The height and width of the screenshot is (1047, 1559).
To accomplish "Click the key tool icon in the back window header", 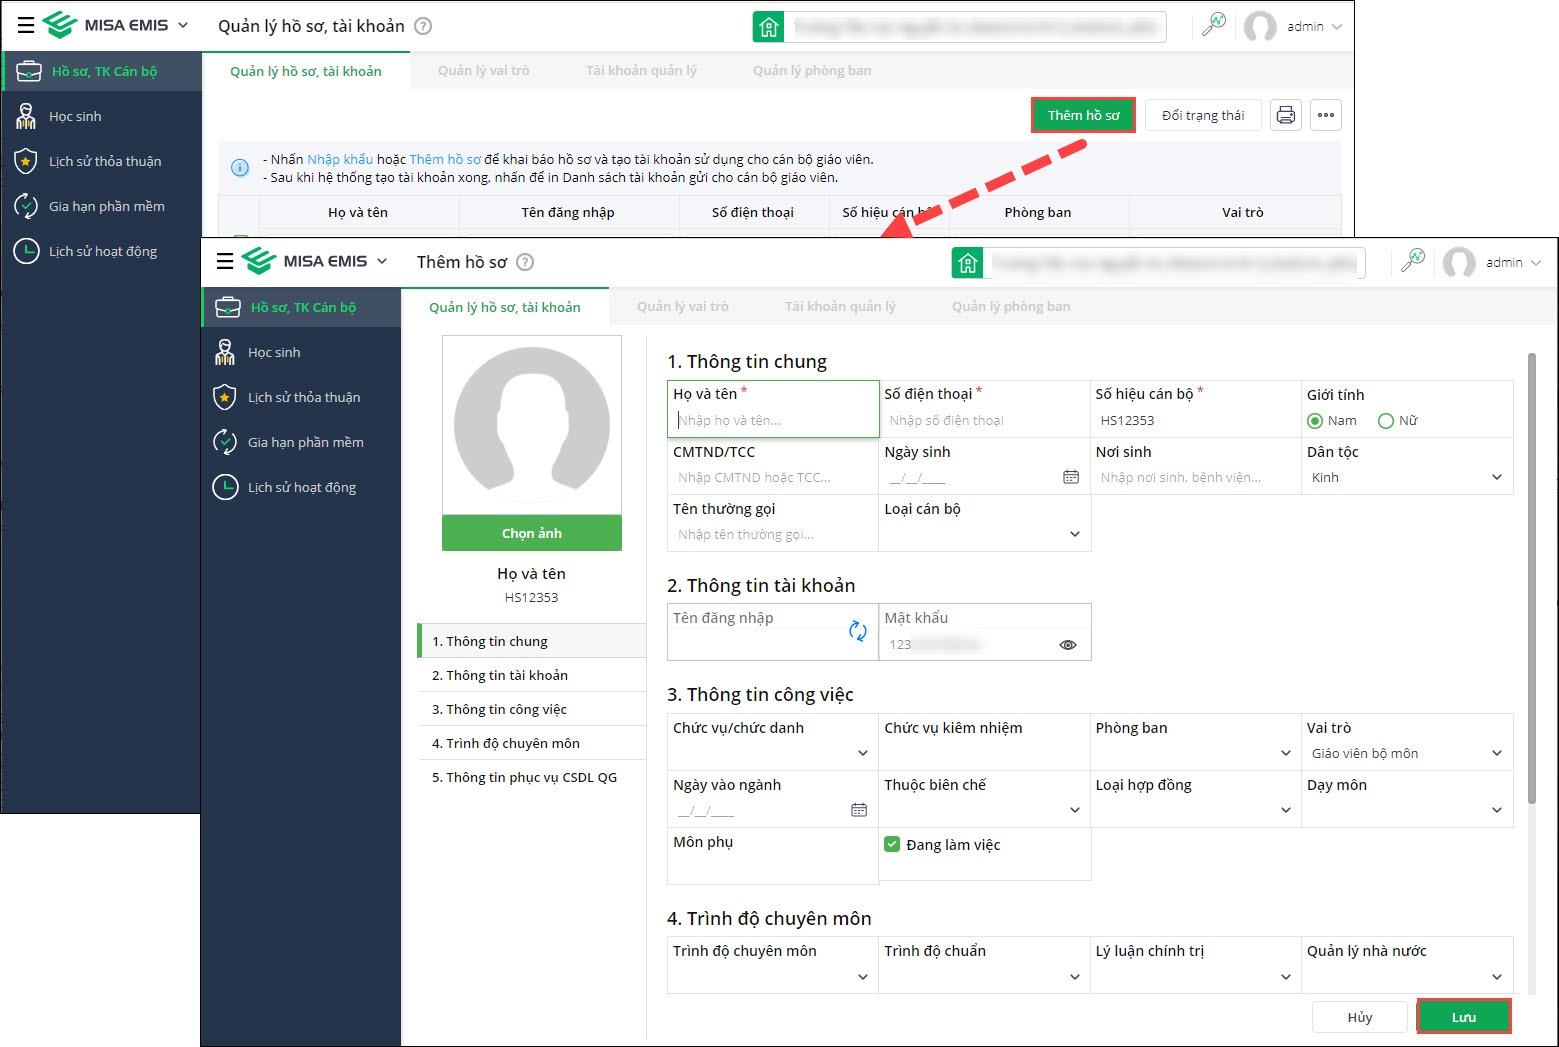I will (x=1214, y=26).
